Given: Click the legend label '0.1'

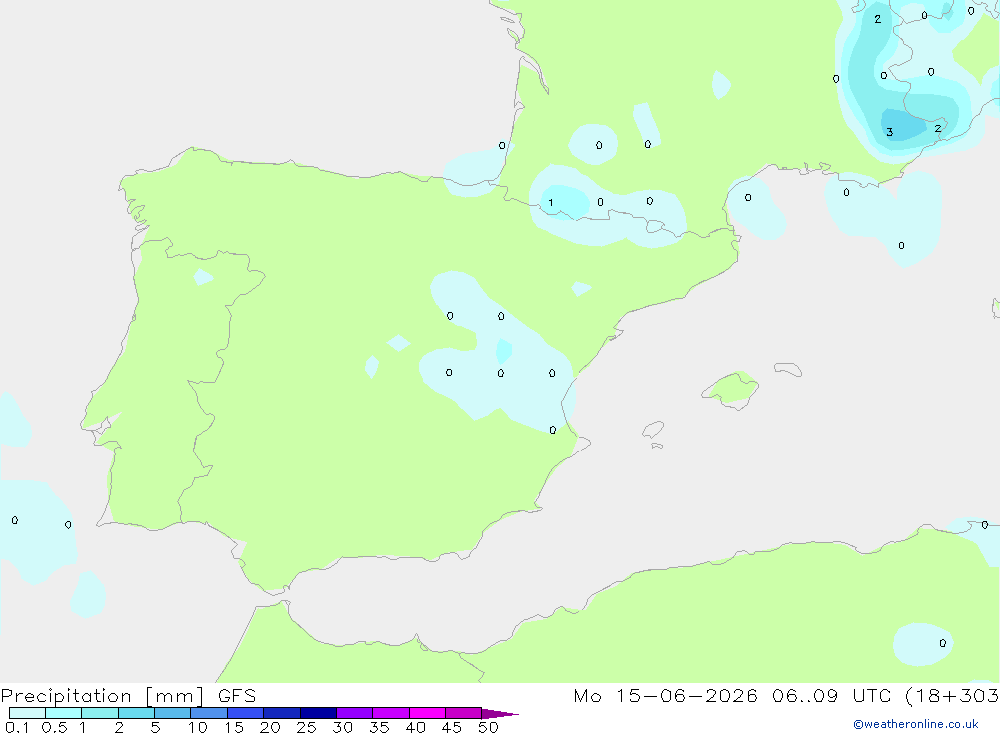Looking at the screenshot, I should tap(17, 727).
